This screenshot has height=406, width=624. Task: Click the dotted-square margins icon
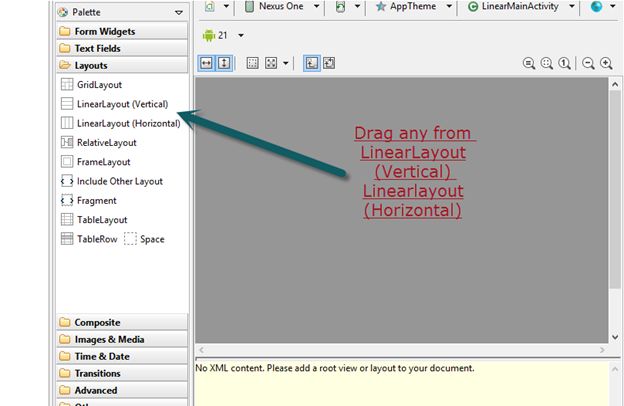tap(252, 63)
